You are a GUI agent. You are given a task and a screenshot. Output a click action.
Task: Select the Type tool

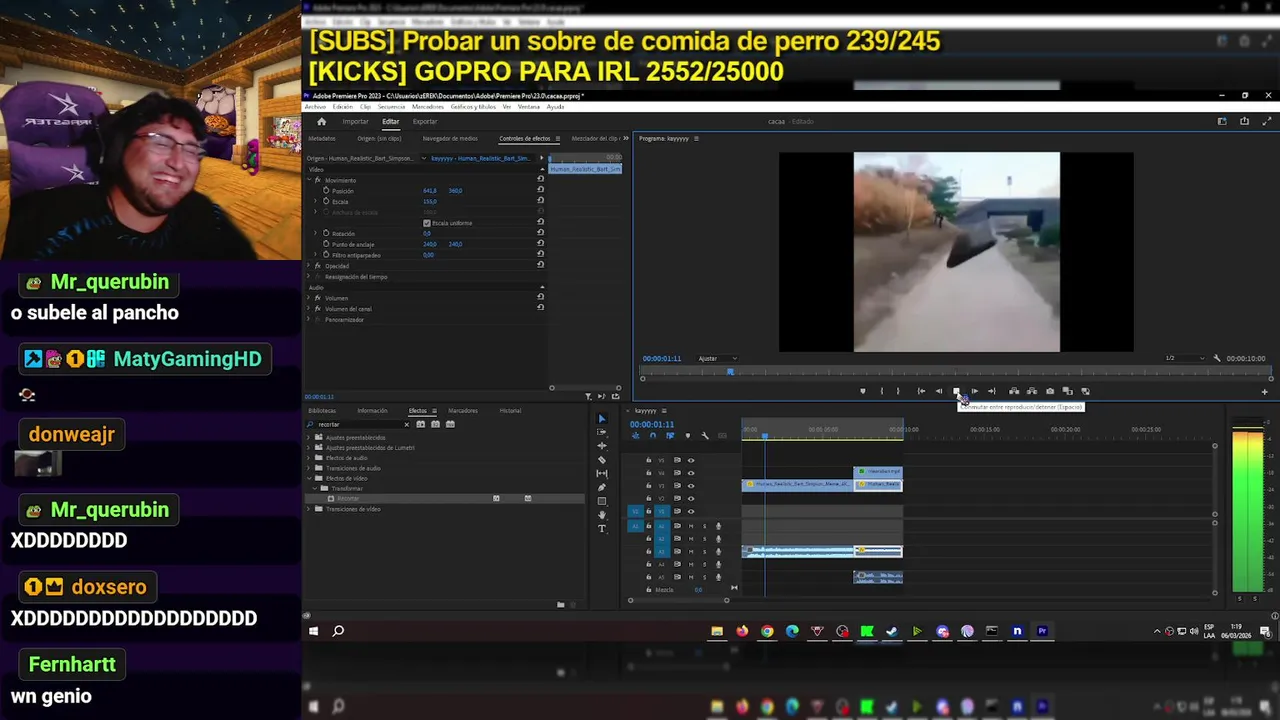point(601,528)
